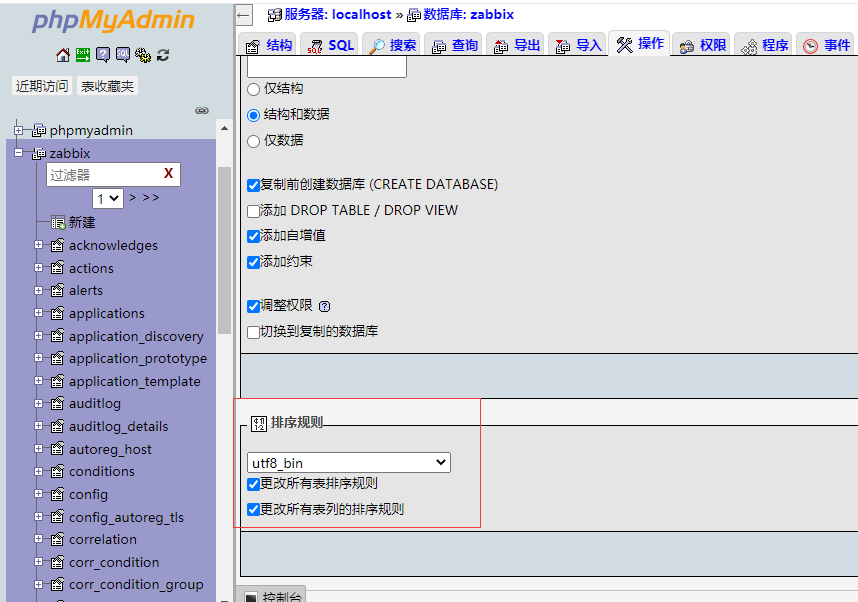This screenshot has width=858, height=602.
Task: Click the navigation tree vertical scrollbar thumb
Action: [x=224, y=250]
